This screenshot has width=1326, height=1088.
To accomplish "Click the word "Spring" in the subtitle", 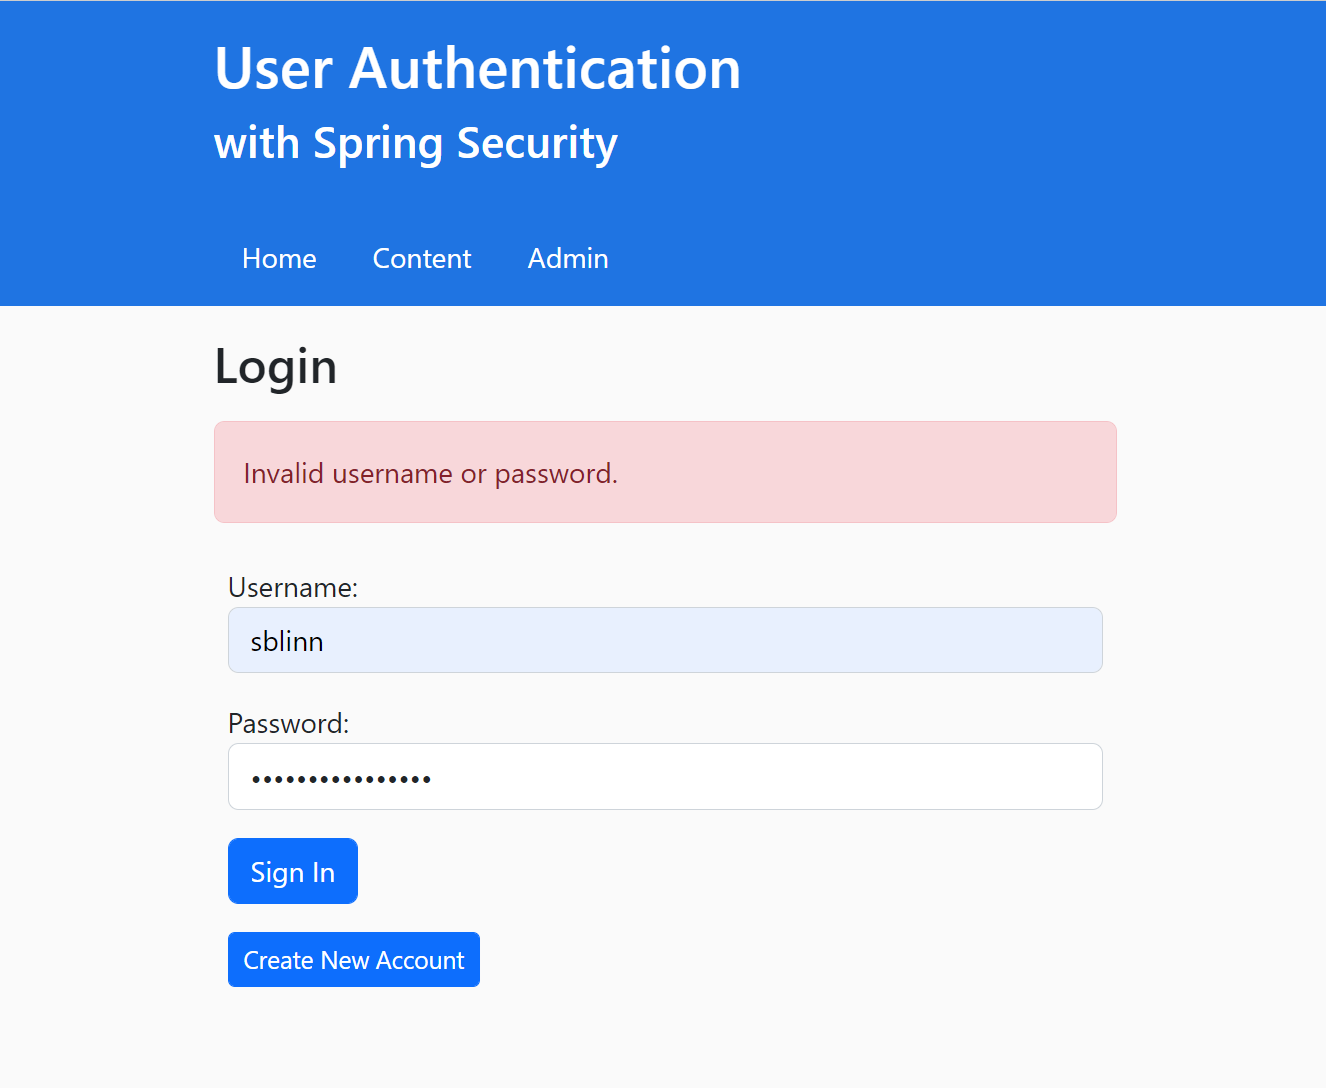I will (x=377, y=145).
